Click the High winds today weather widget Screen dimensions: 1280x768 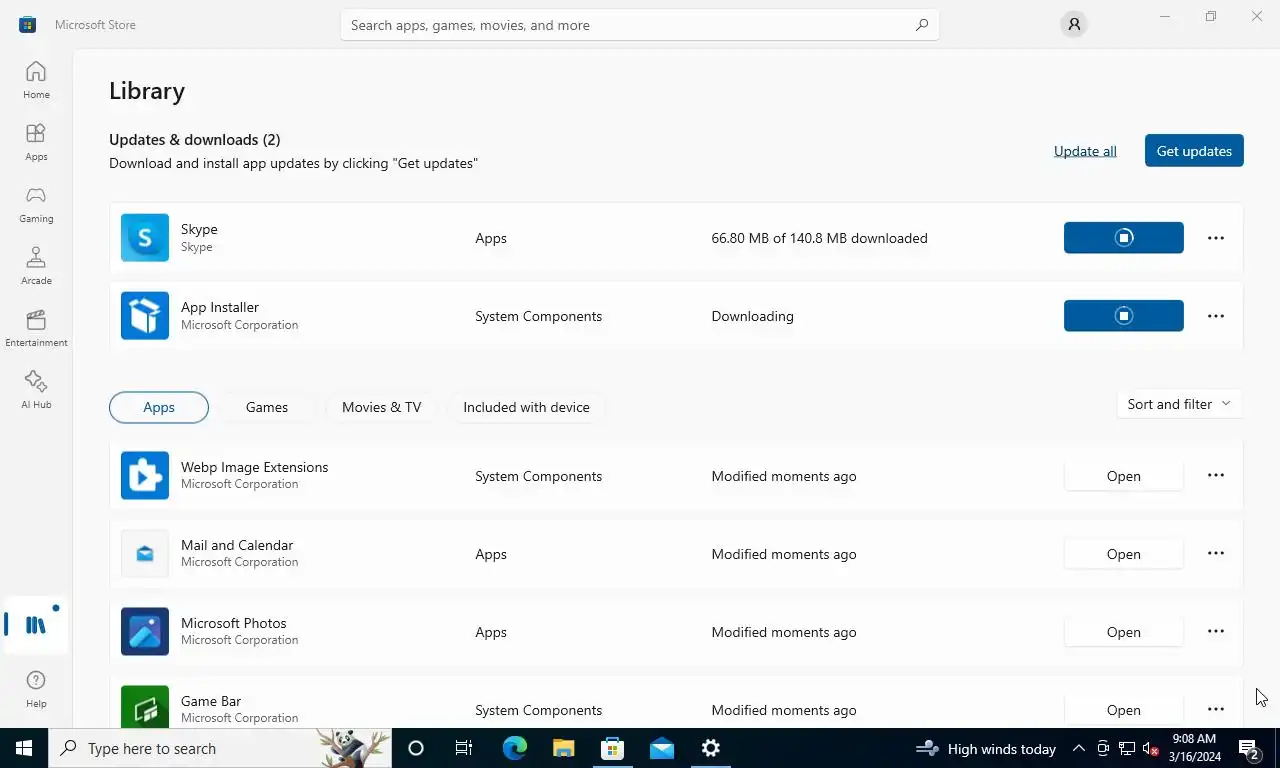(x=986, y=748)
